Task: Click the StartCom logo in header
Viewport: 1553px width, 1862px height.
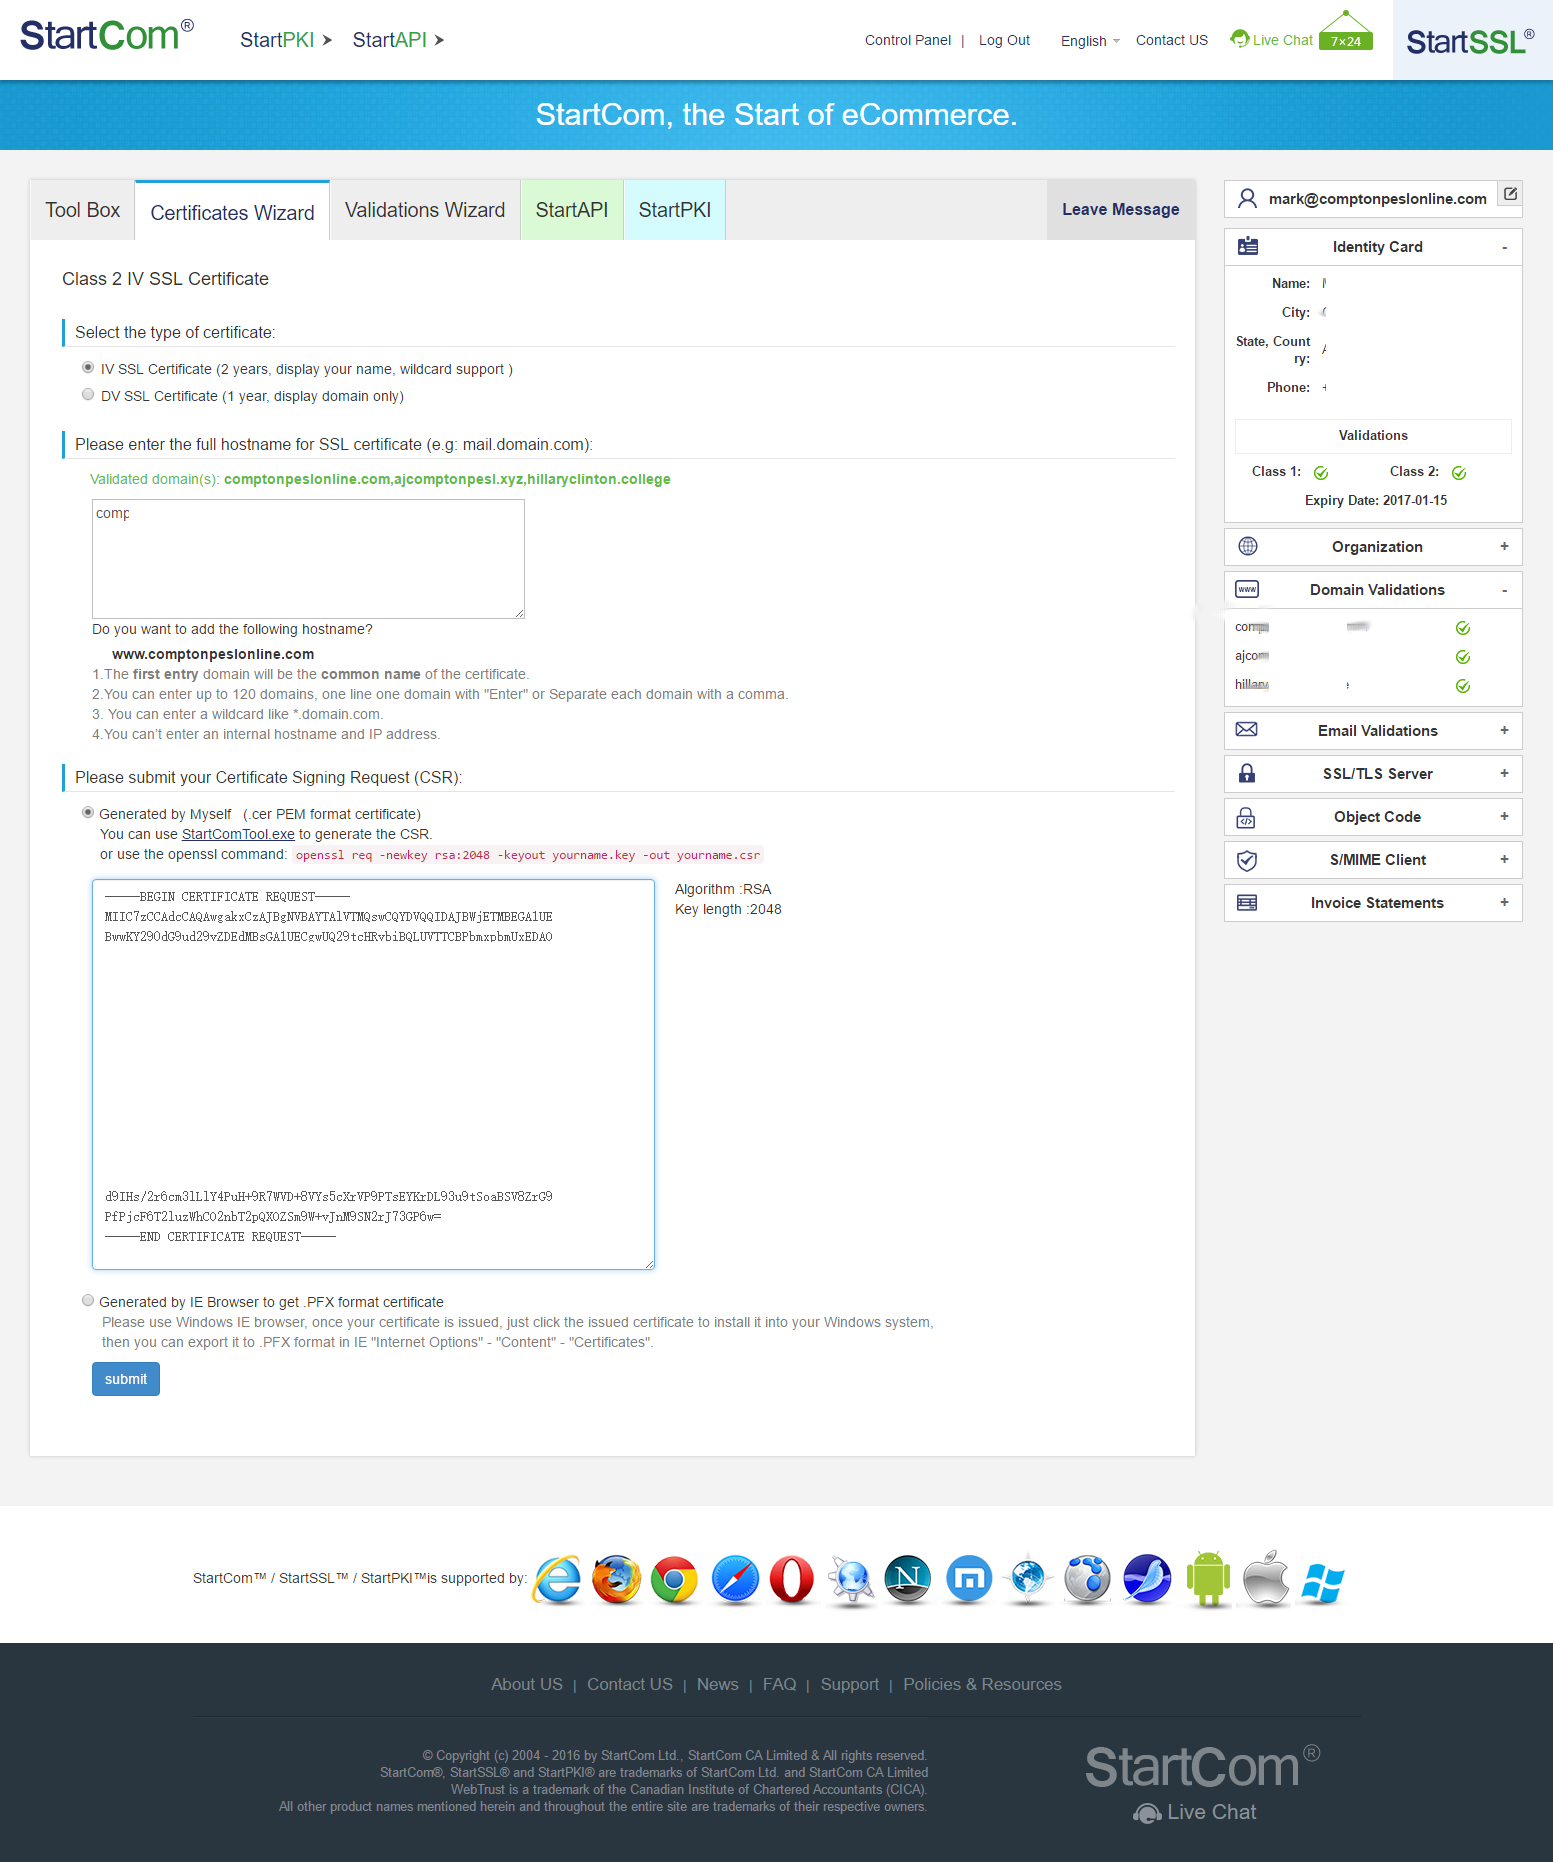Action: [107, 36]
